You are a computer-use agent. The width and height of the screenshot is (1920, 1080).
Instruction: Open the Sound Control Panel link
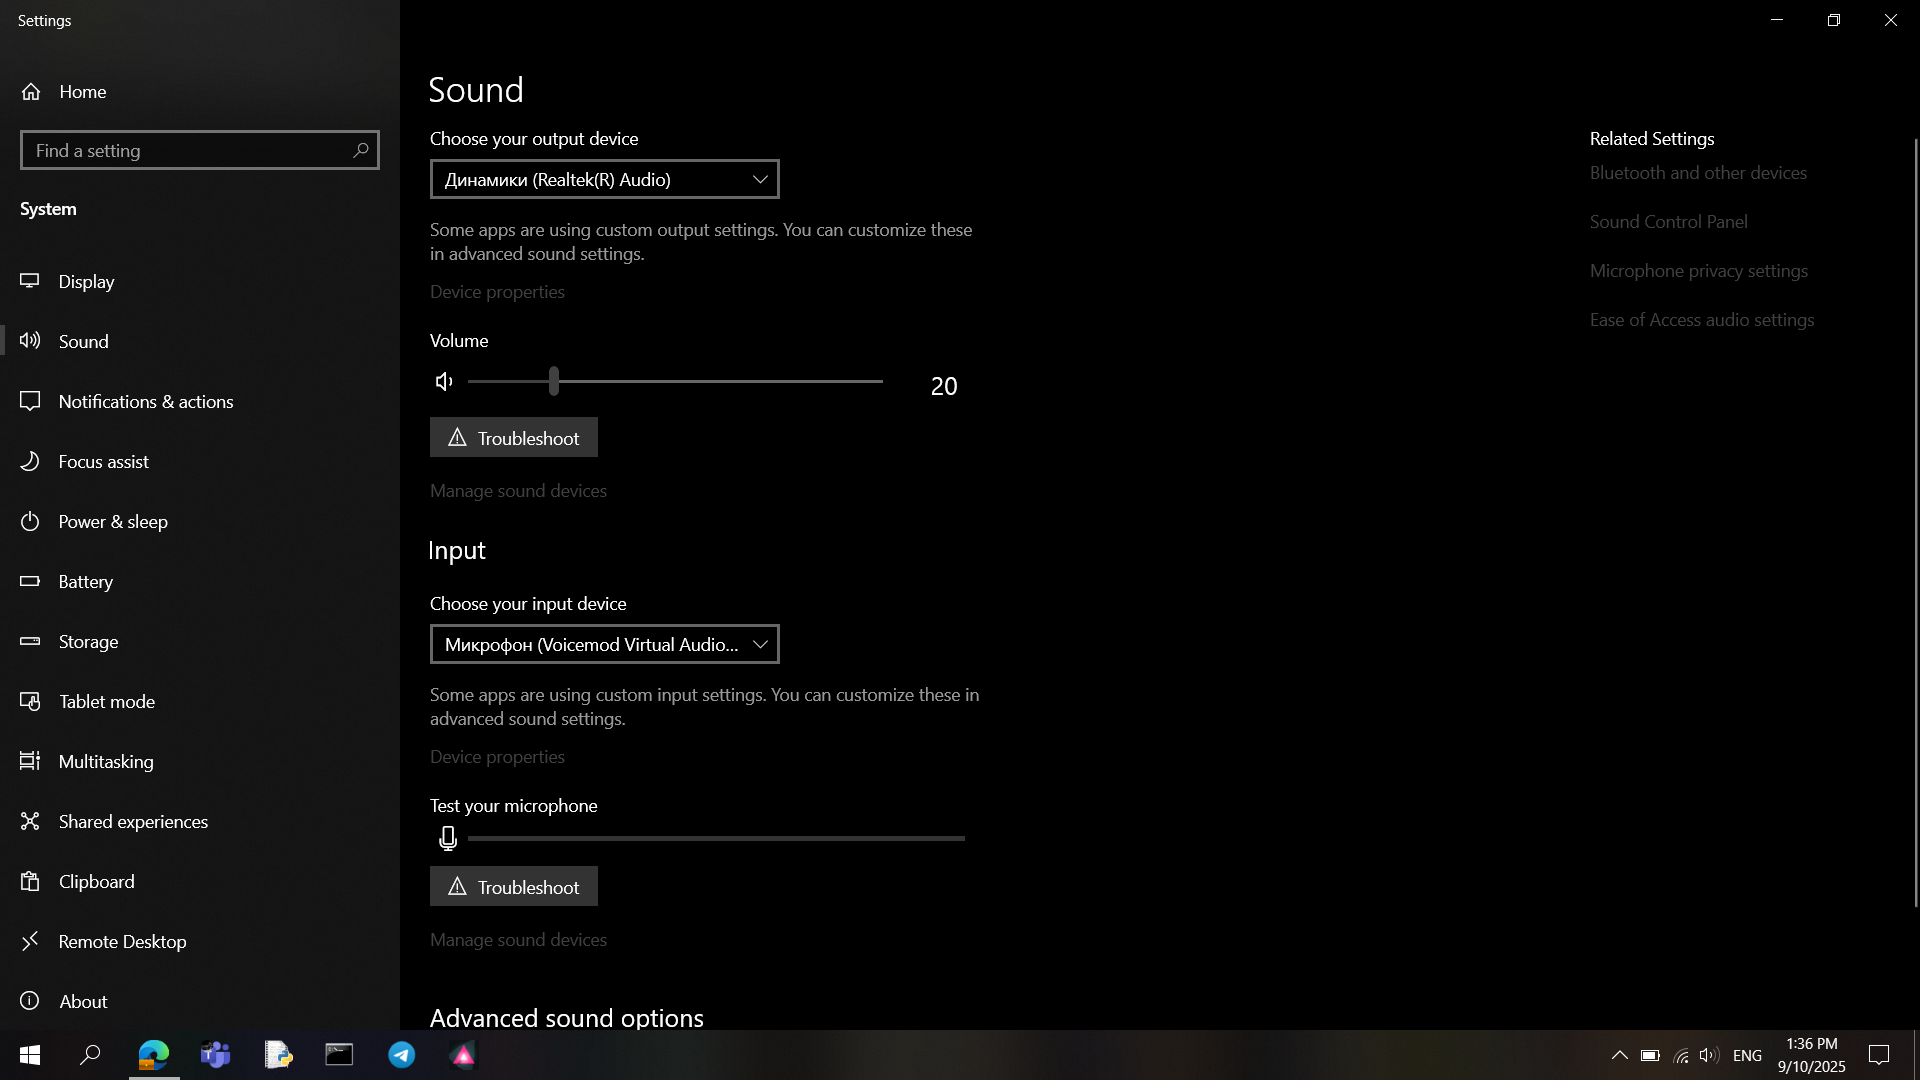1667,221
